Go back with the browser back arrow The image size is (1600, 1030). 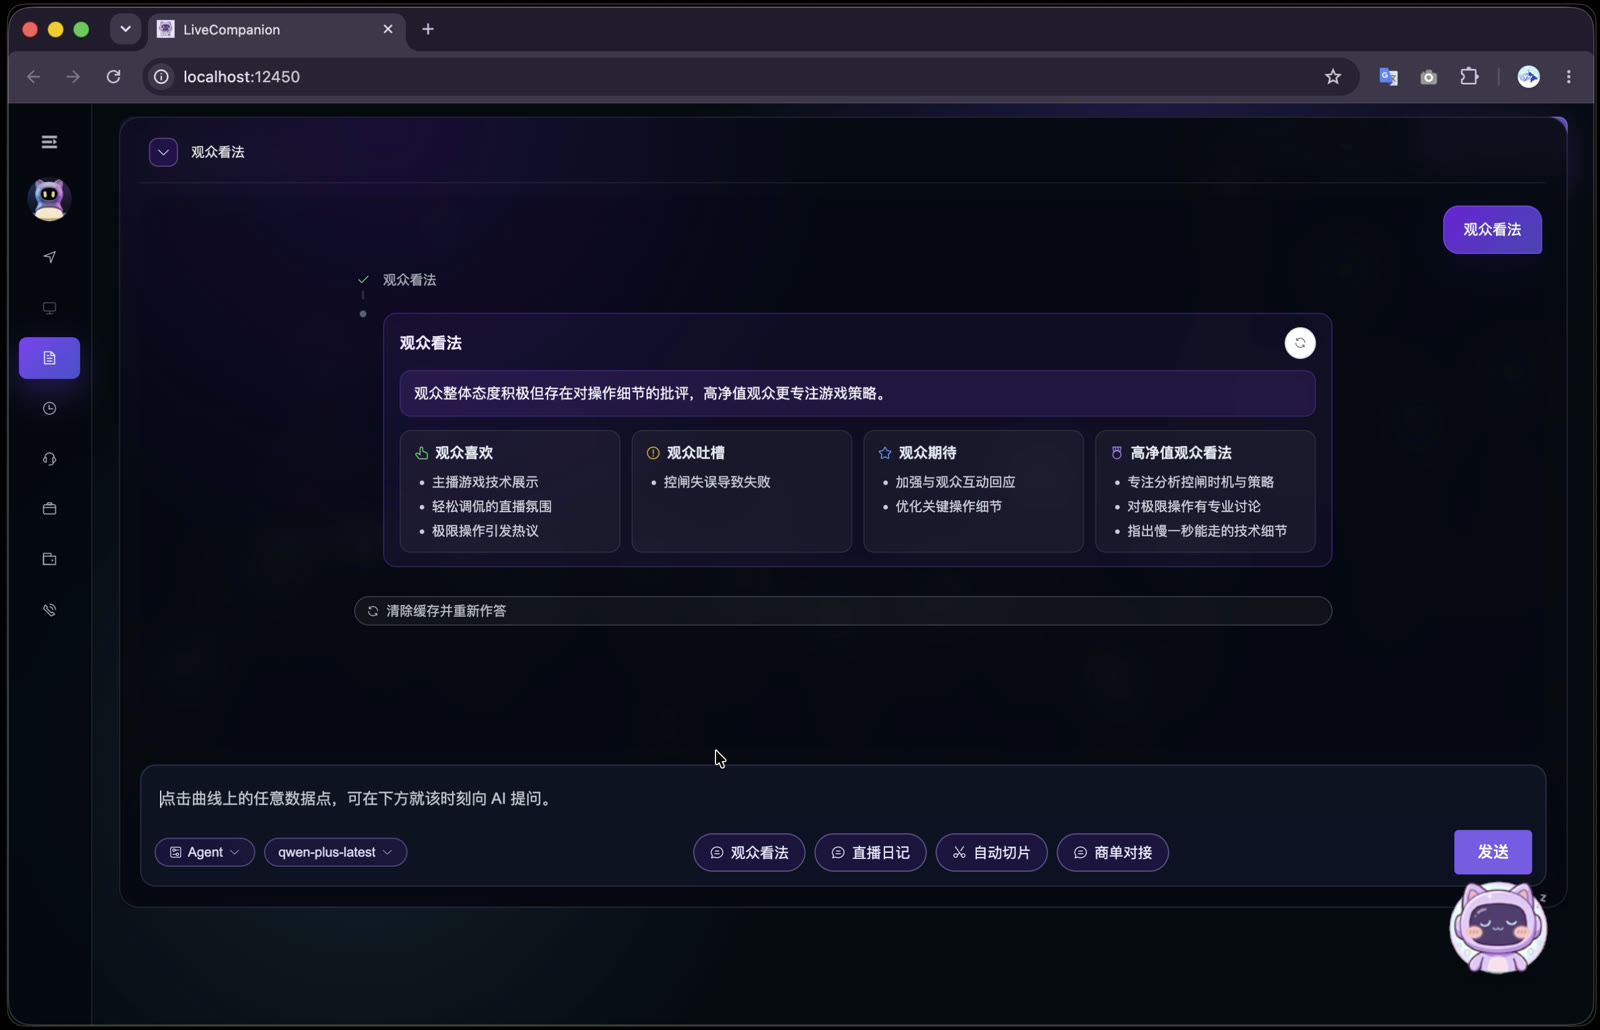click(x=34, y=77)
